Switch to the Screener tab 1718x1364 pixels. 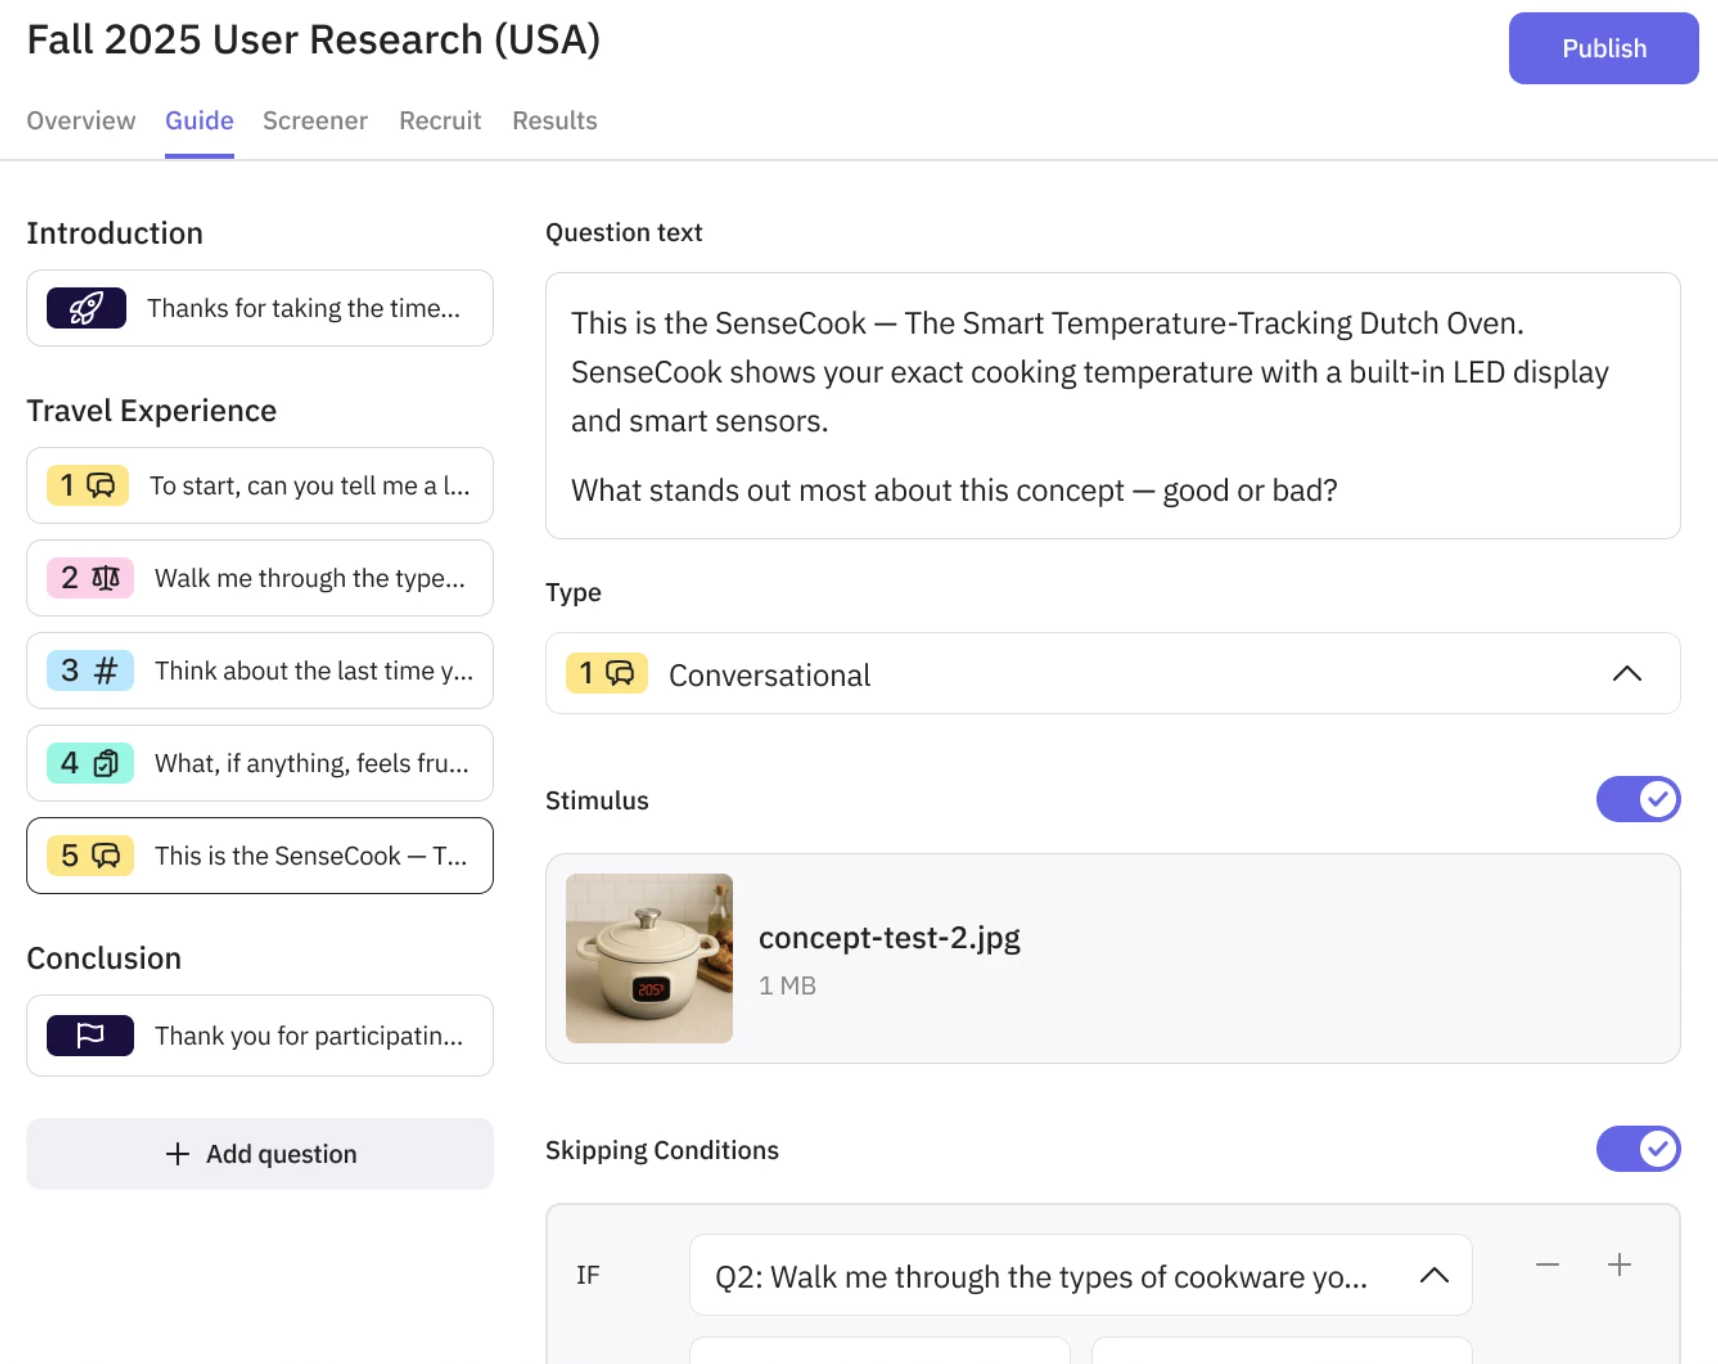click(315, 121)
